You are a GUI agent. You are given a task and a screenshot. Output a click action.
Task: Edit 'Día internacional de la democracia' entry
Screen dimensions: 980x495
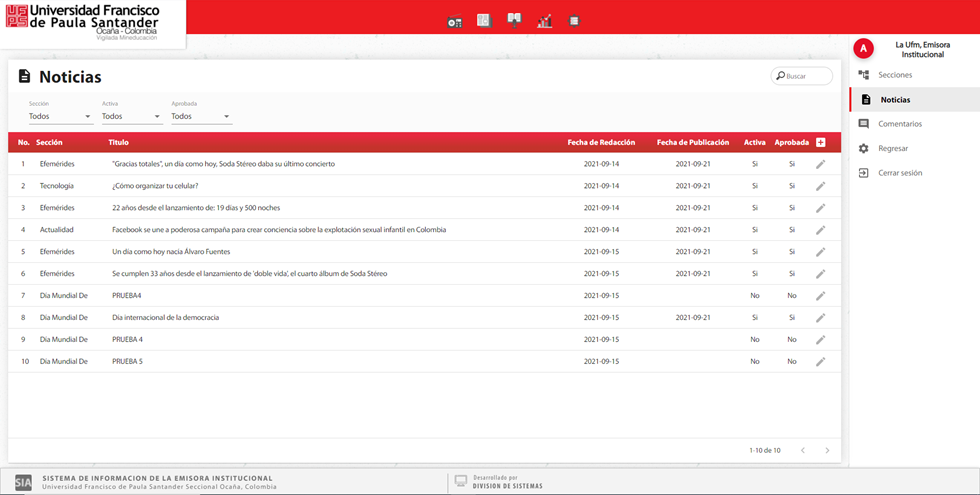pos(821,318)
